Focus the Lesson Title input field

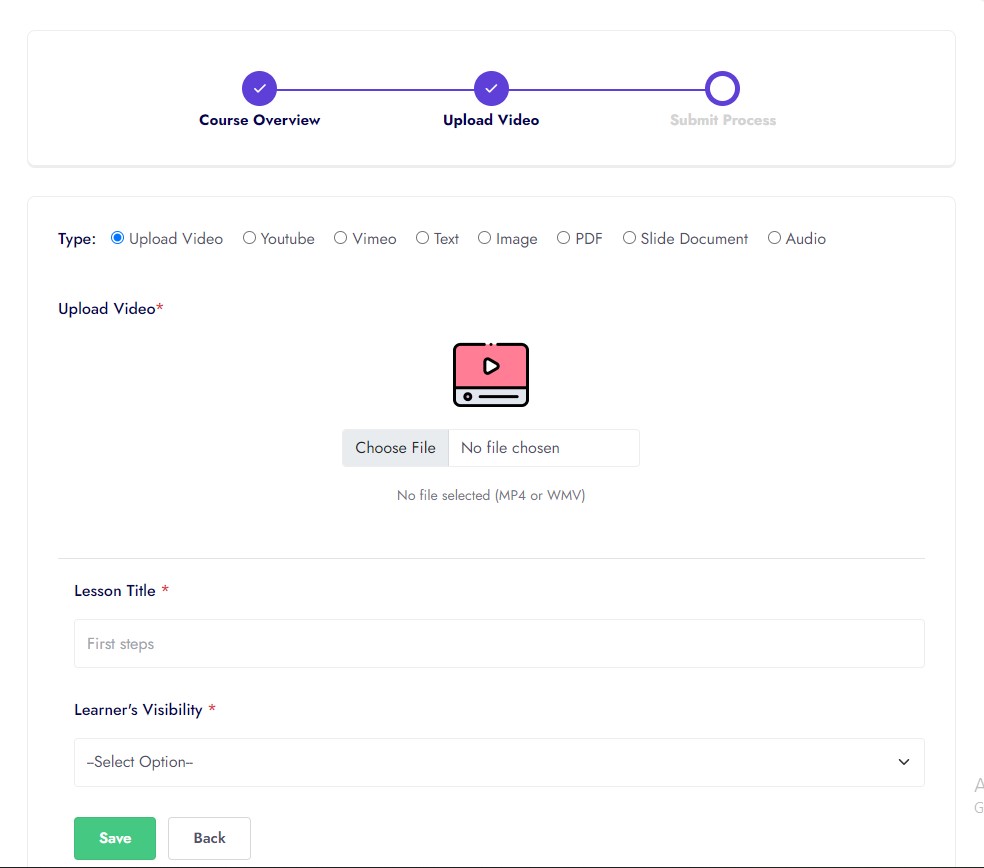point(499,644)
